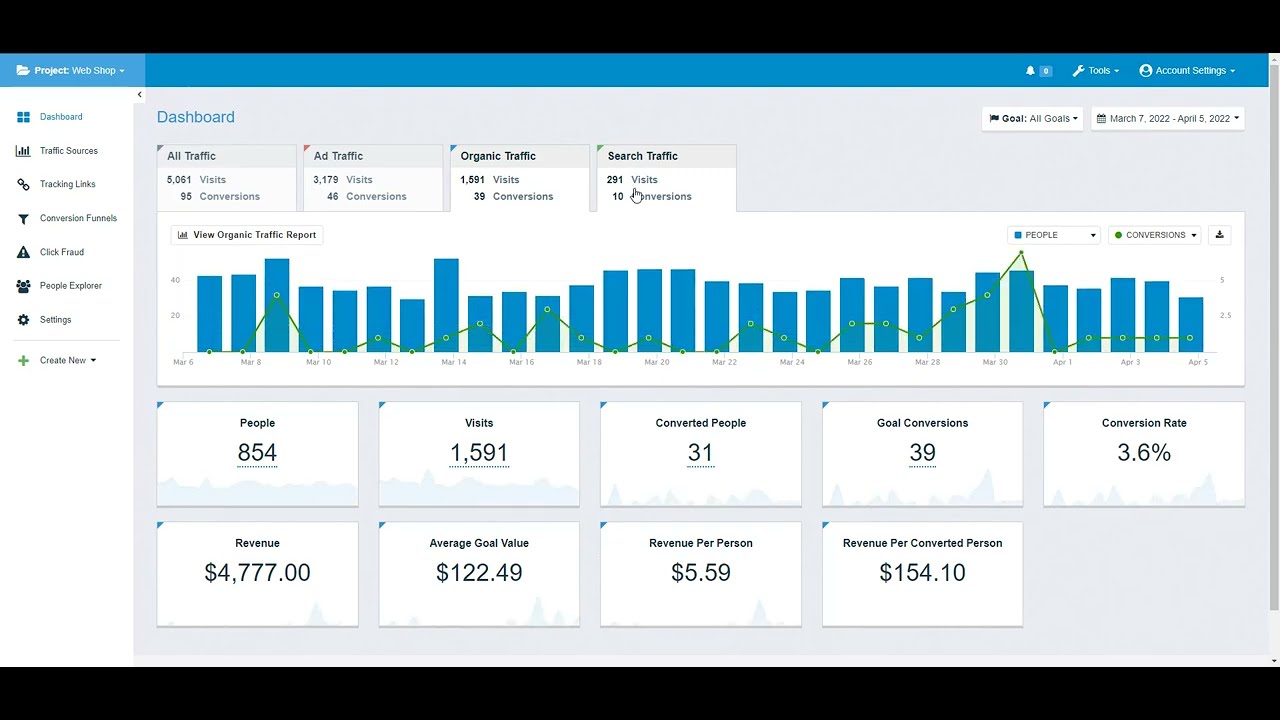Click View Organic Traffic Report button

(247, 235)
